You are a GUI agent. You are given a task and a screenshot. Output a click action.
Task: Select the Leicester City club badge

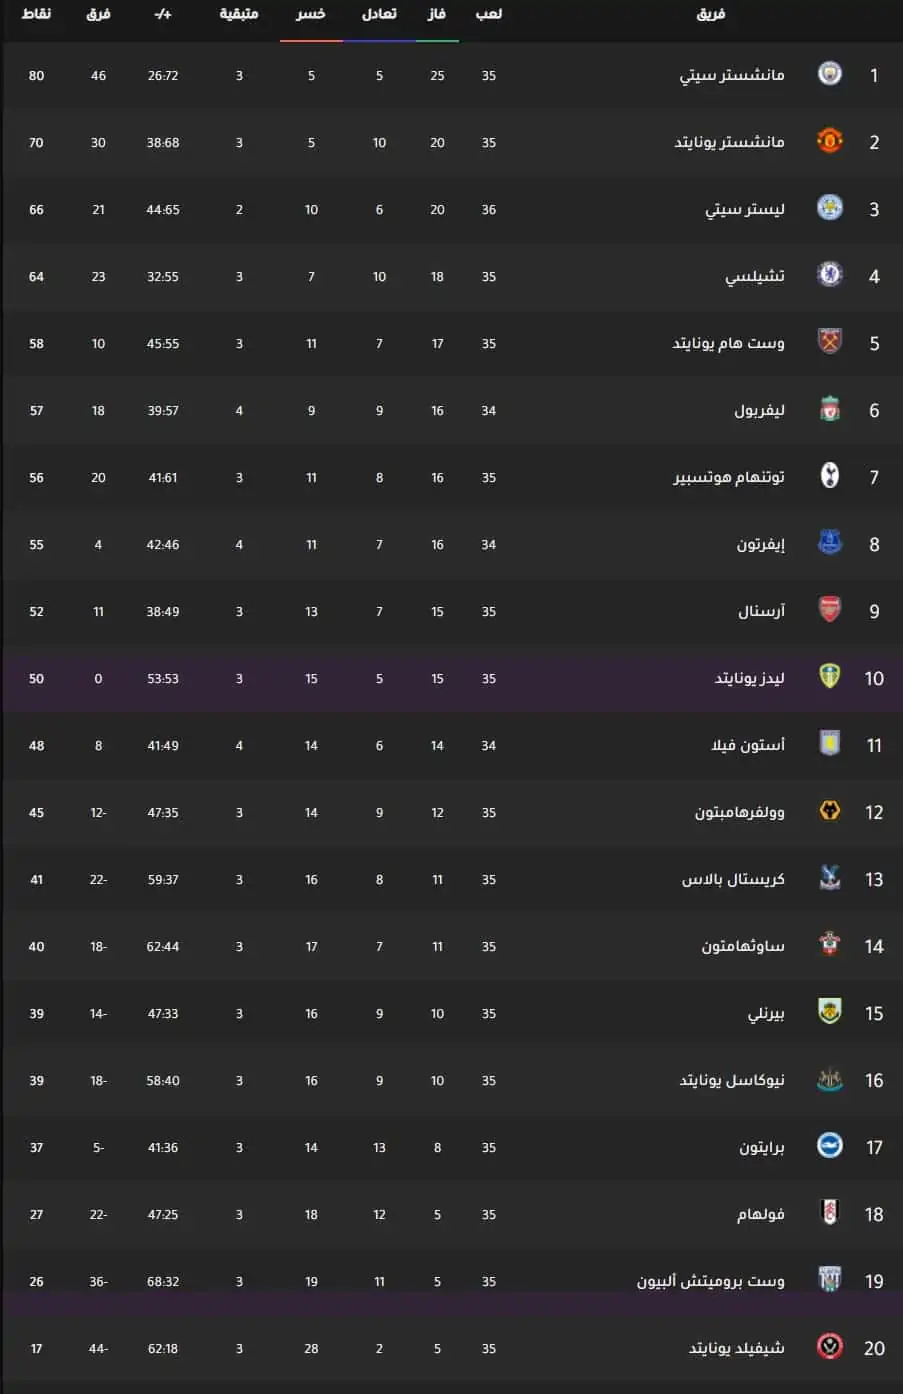[829, 208]
